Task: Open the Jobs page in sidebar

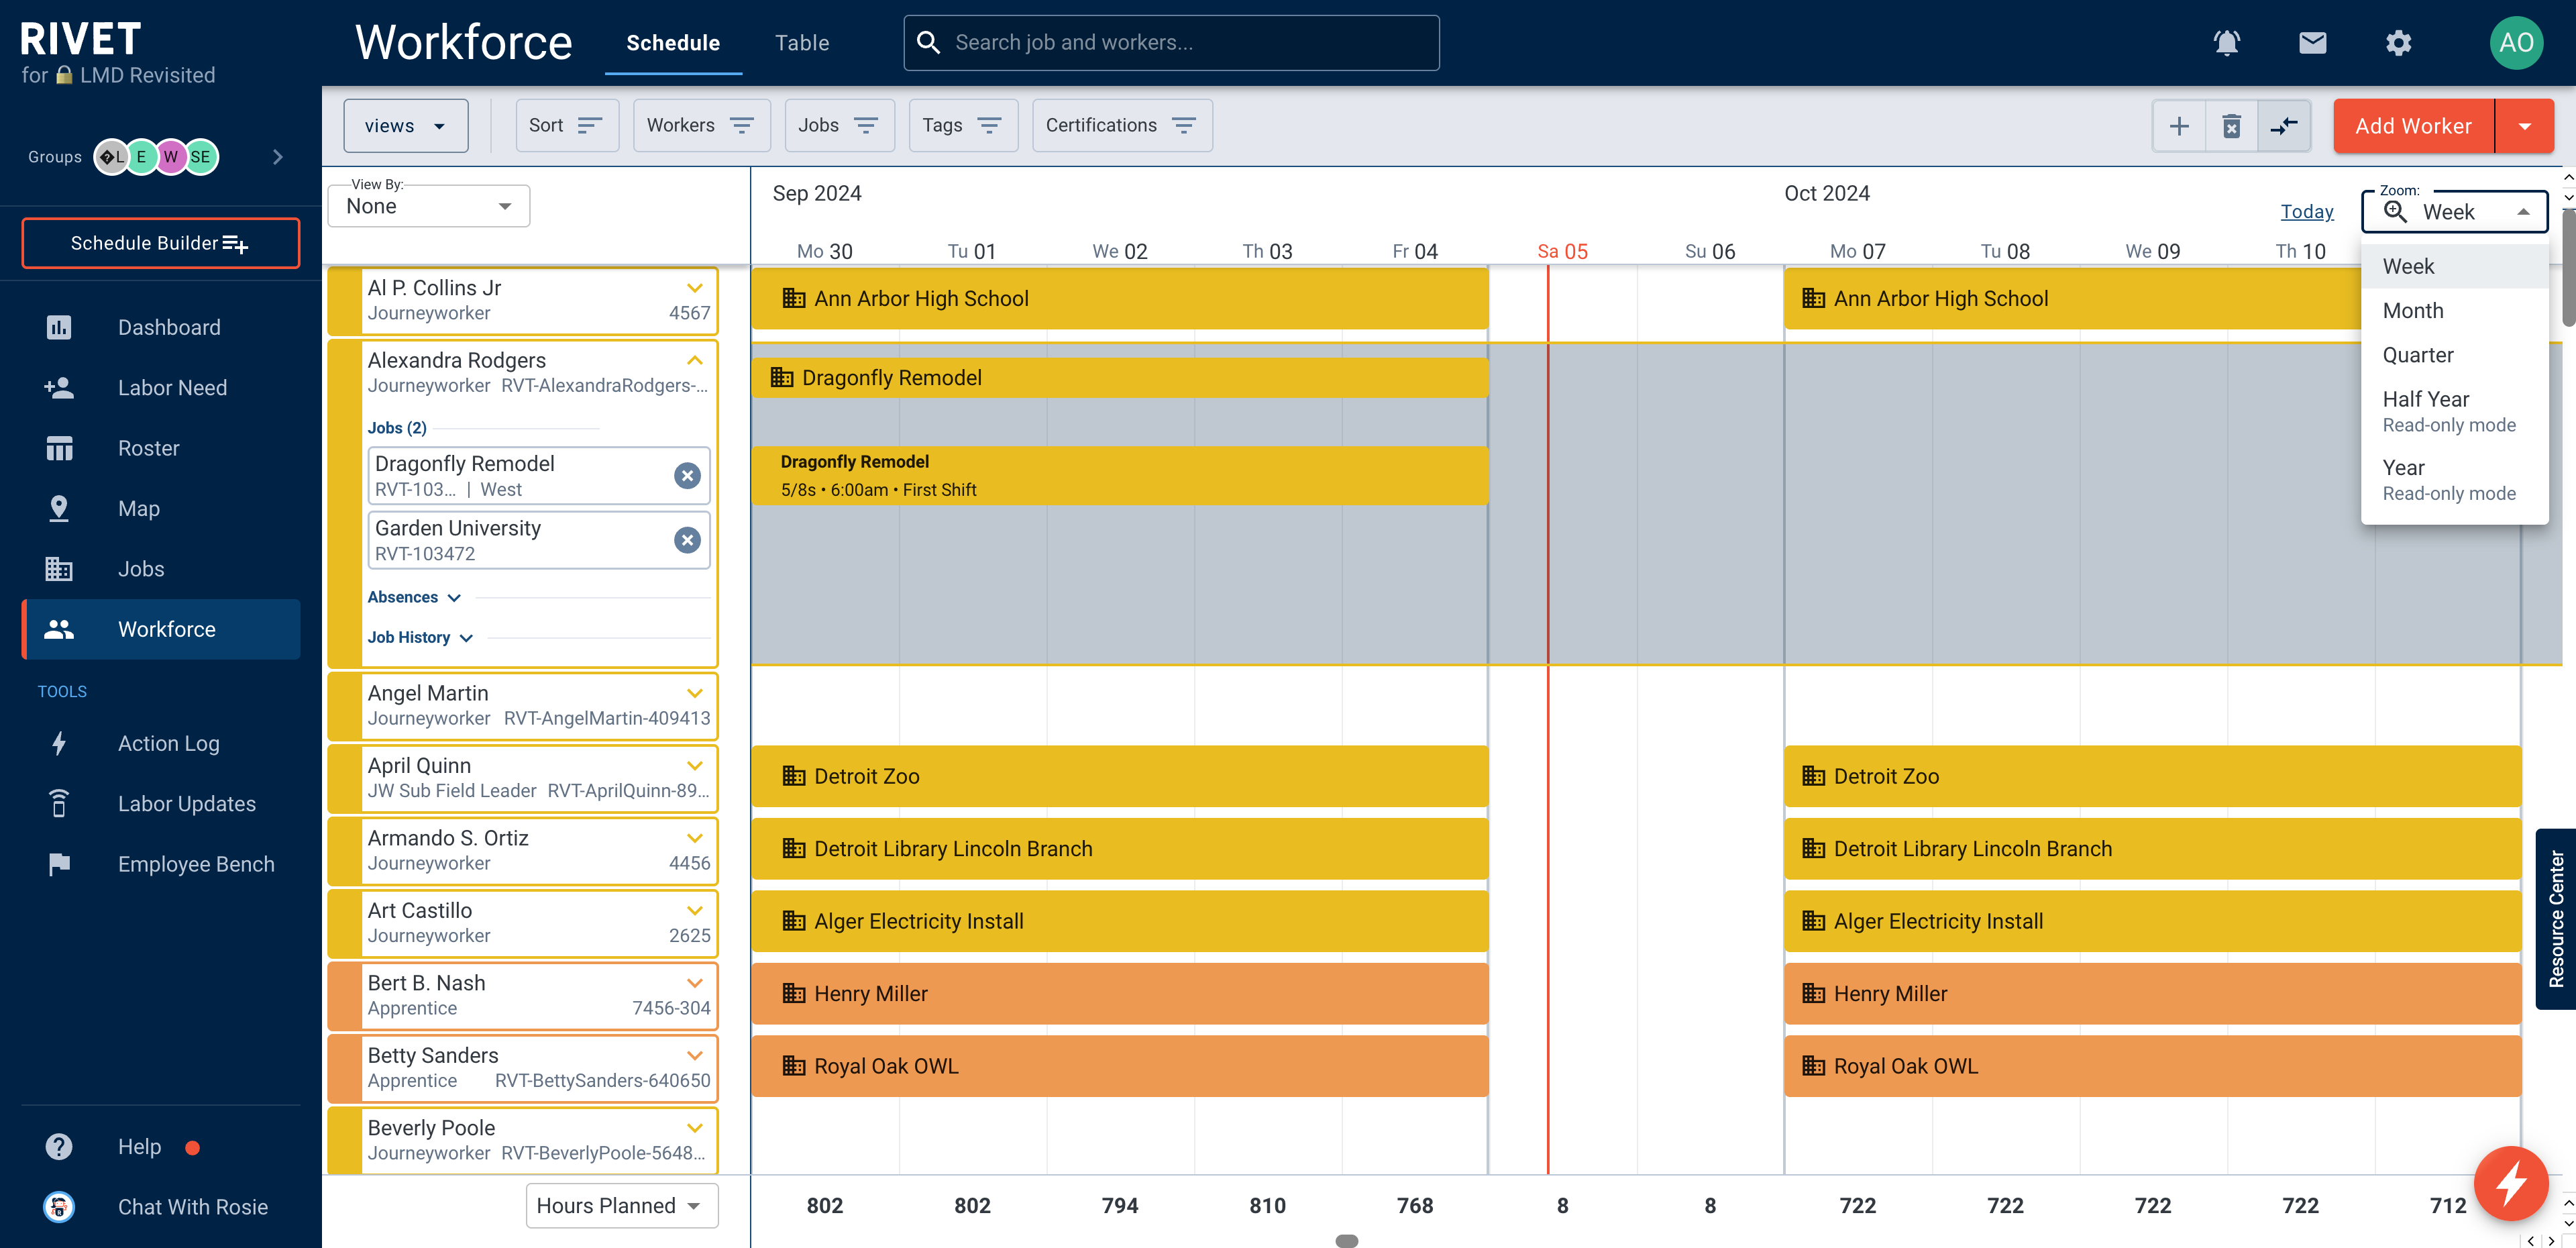Action: click(x=161, y=569)
